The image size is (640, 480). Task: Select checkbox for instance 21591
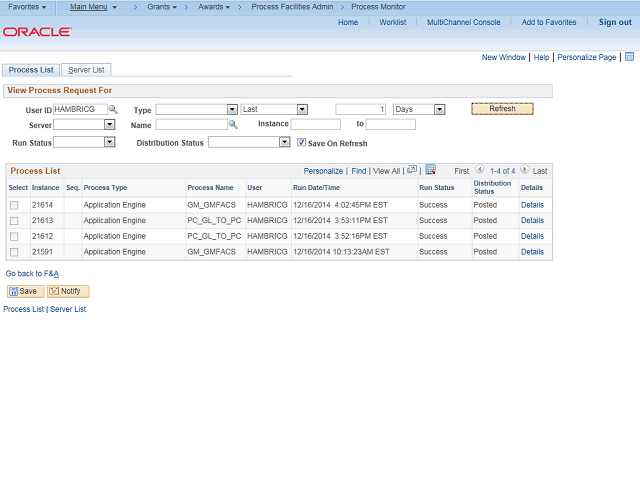click(x=14, y=252)
